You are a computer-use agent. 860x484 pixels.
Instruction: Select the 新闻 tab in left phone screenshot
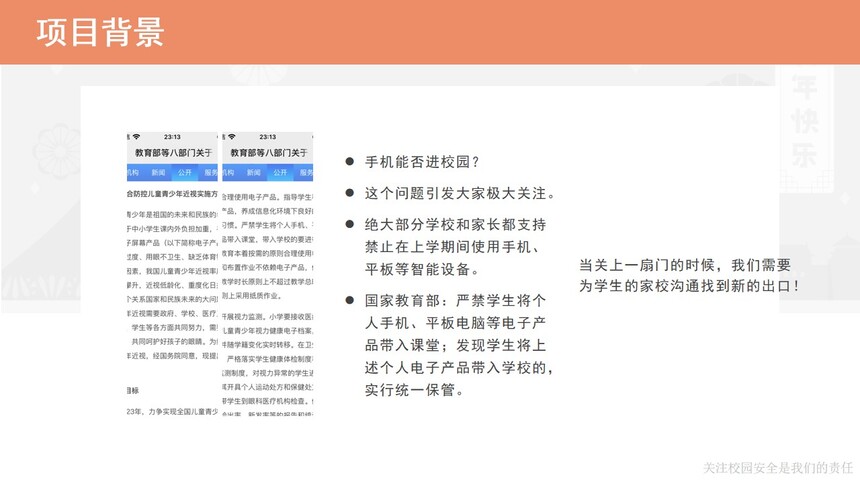pyautogui.click(x=159, y=173)
